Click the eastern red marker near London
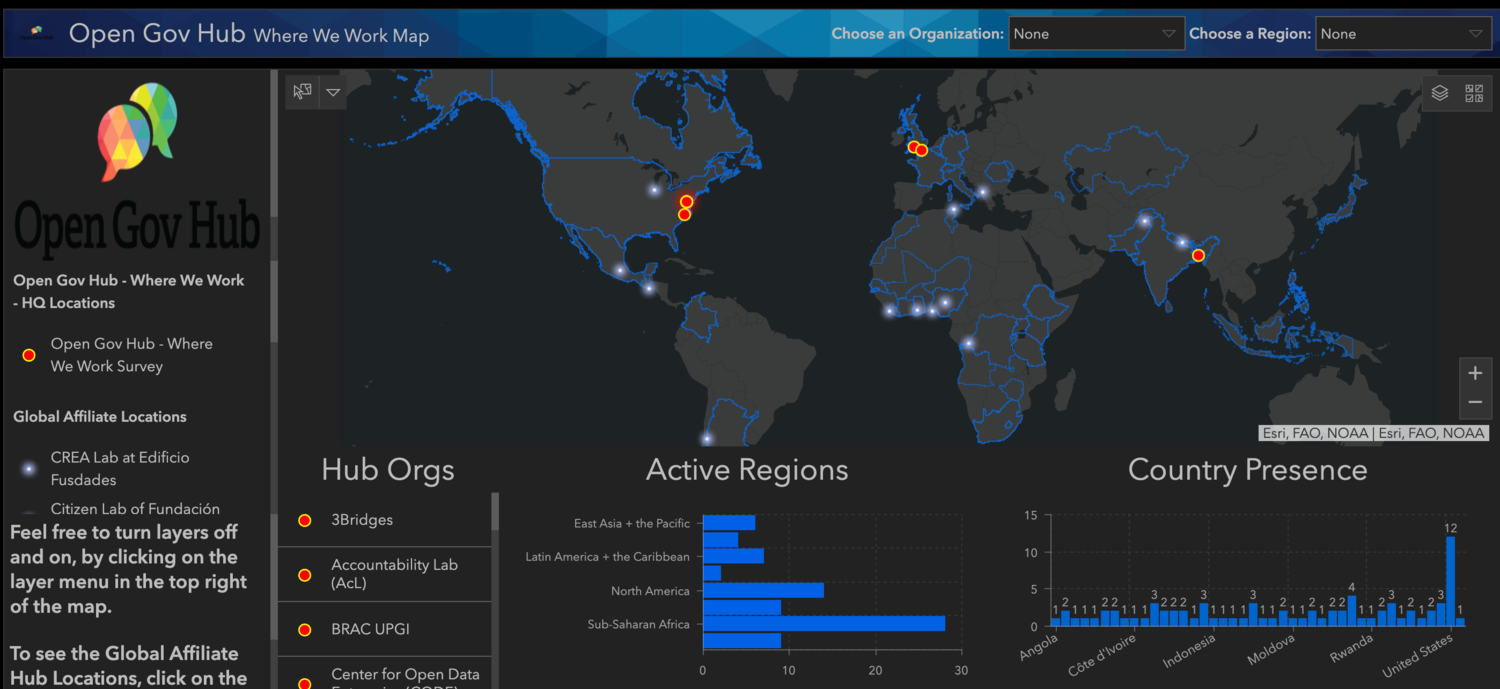1500x689 pixels. point(922,150)
